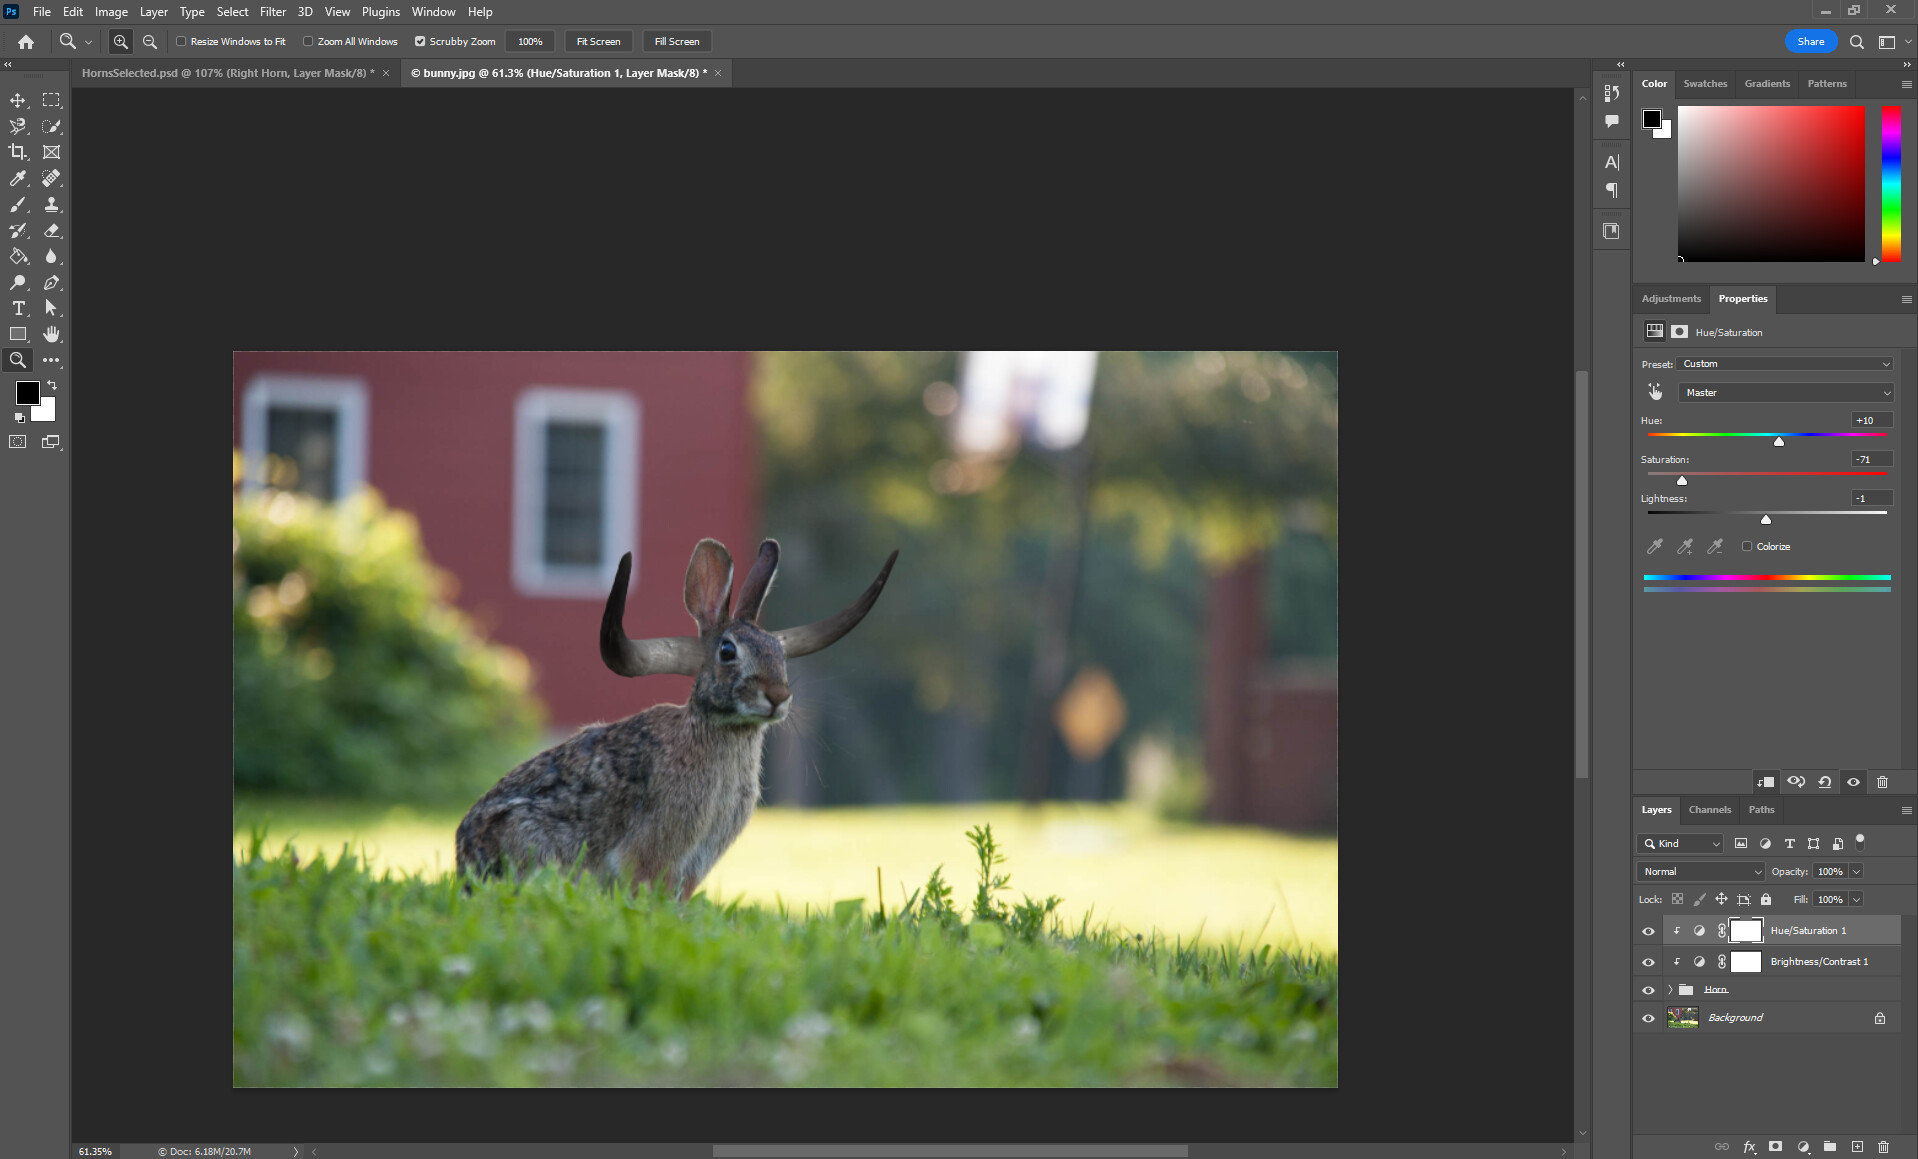The image size is (1918, 1159).
Task: Select the Move tool
Action: pyautogui.click(x=18, y=100)
